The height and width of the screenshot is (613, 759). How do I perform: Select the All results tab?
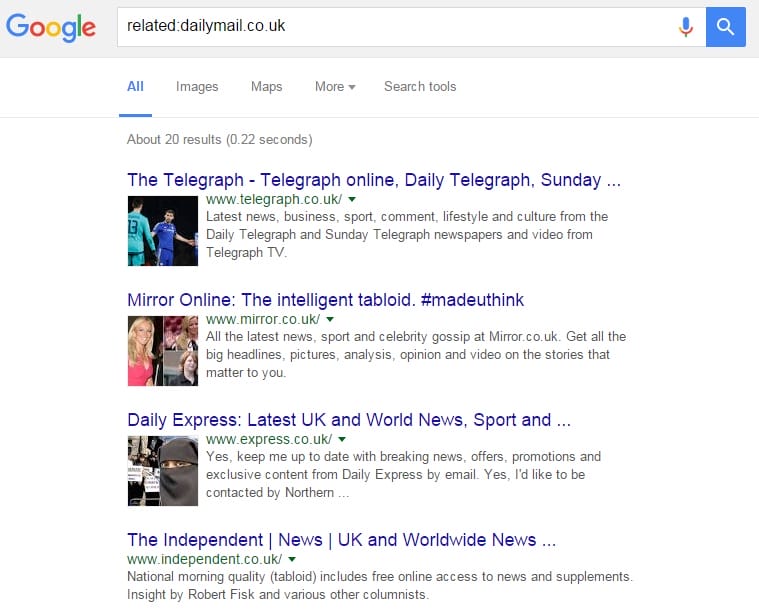click(x=135, y=87)
